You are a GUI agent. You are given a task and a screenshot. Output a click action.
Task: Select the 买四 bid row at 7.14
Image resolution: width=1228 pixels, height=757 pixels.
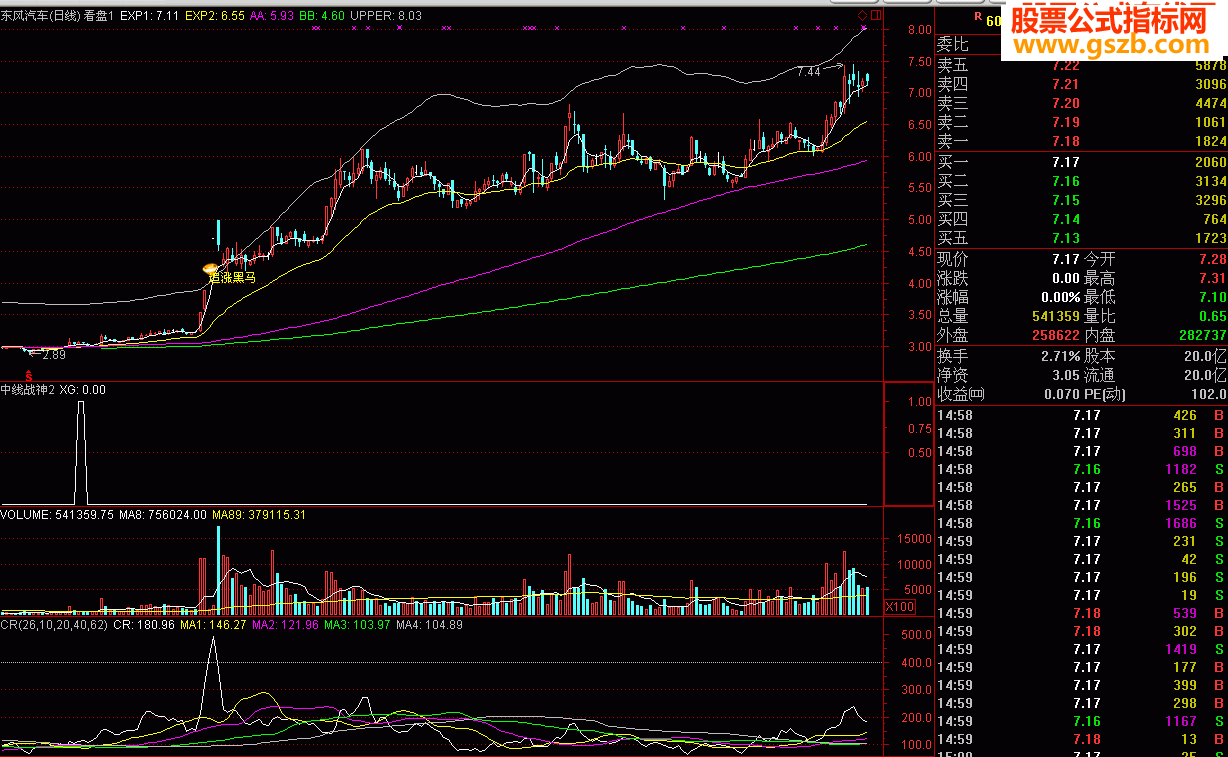(1081, 219)
